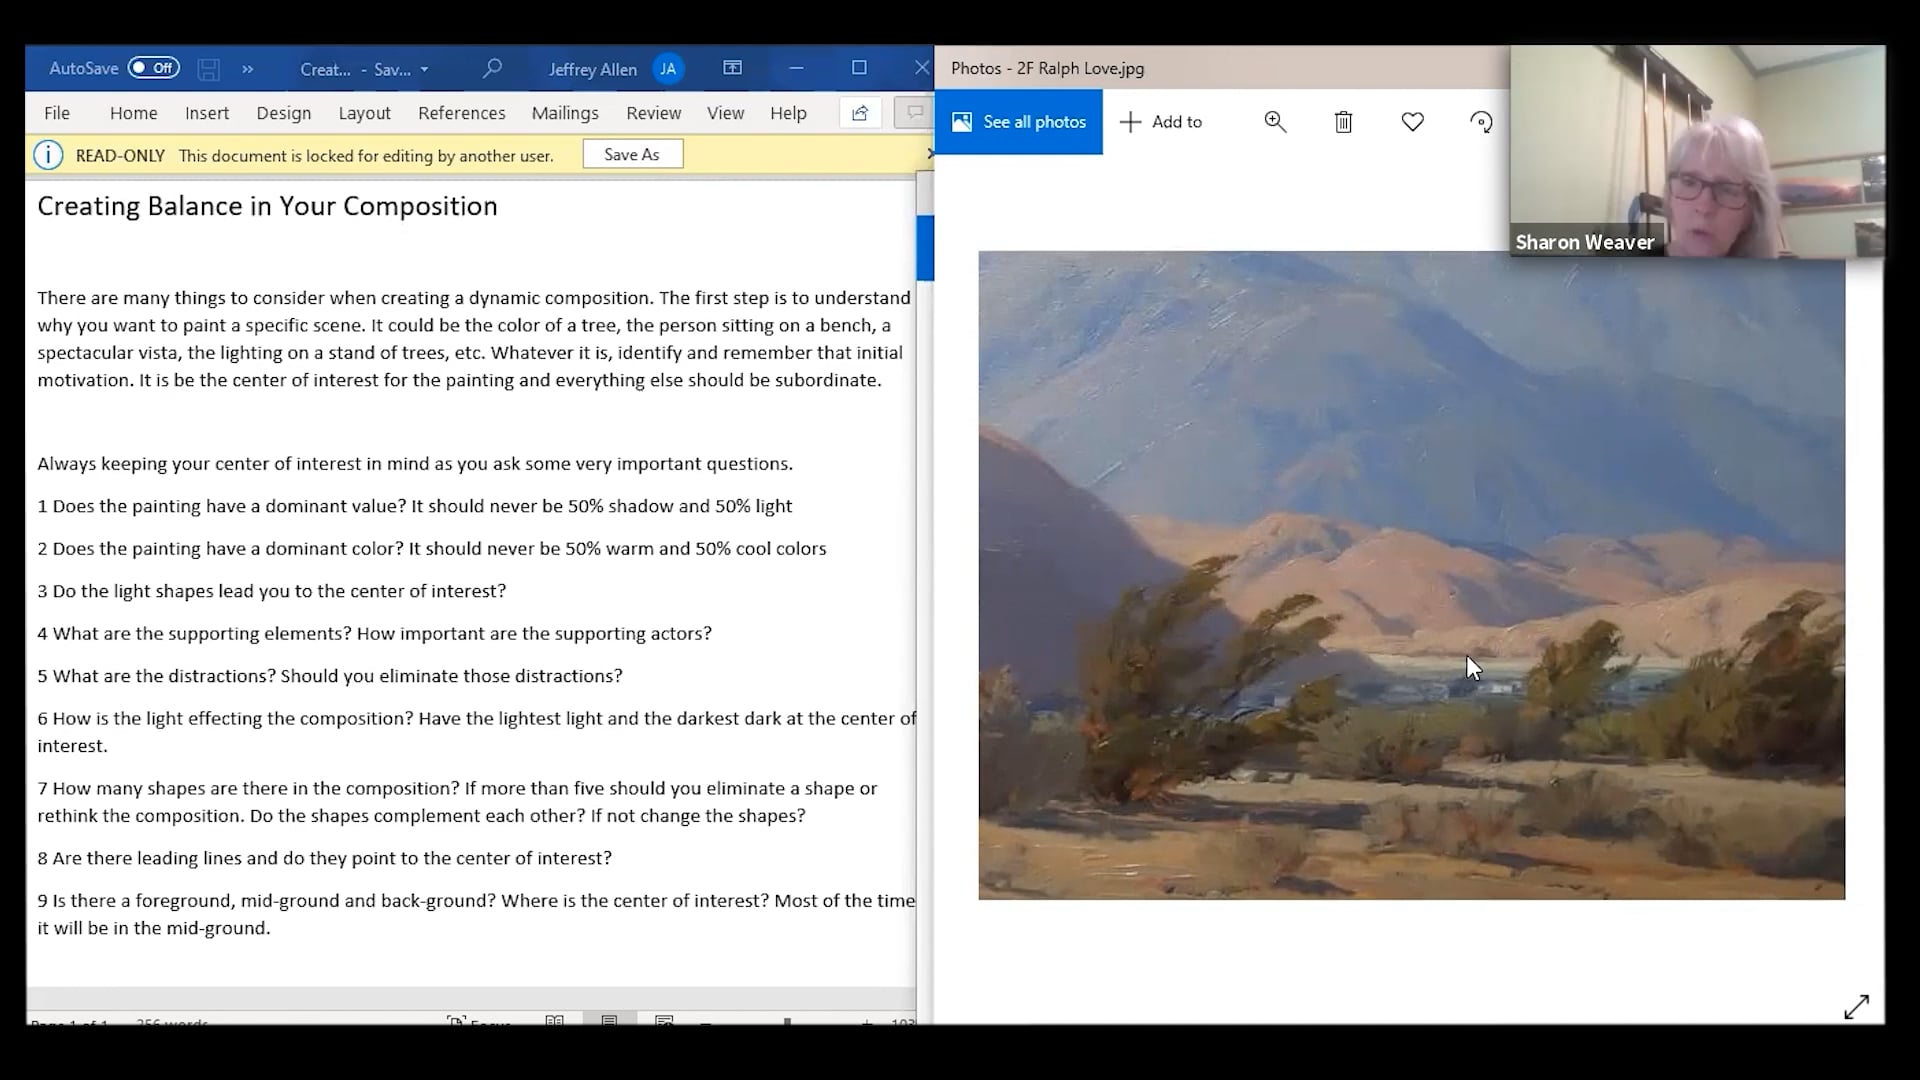1920x1080 pixels.
Task: Click the Save disk icon in Word
Action: click(x=208, y=69)
